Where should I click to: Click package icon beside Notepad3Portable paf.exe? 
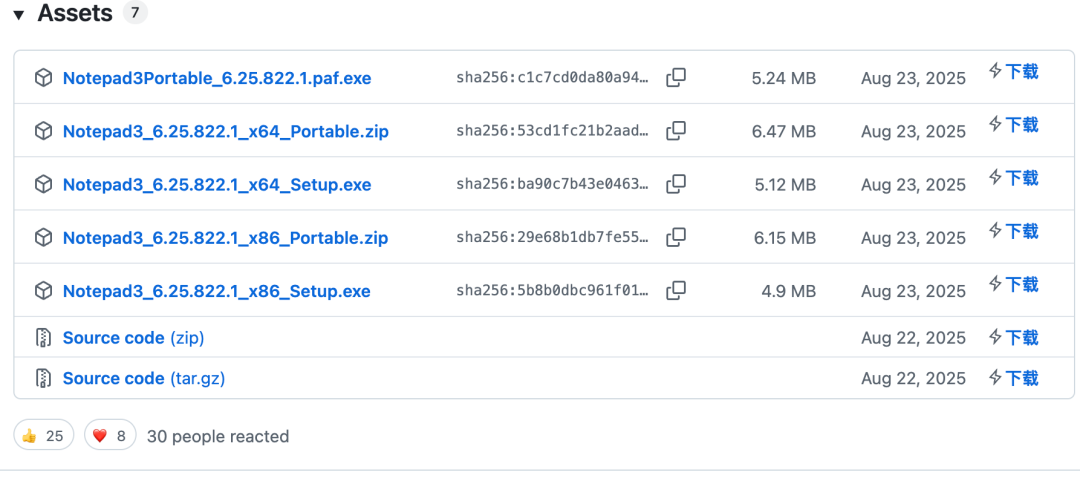point(43,78)
